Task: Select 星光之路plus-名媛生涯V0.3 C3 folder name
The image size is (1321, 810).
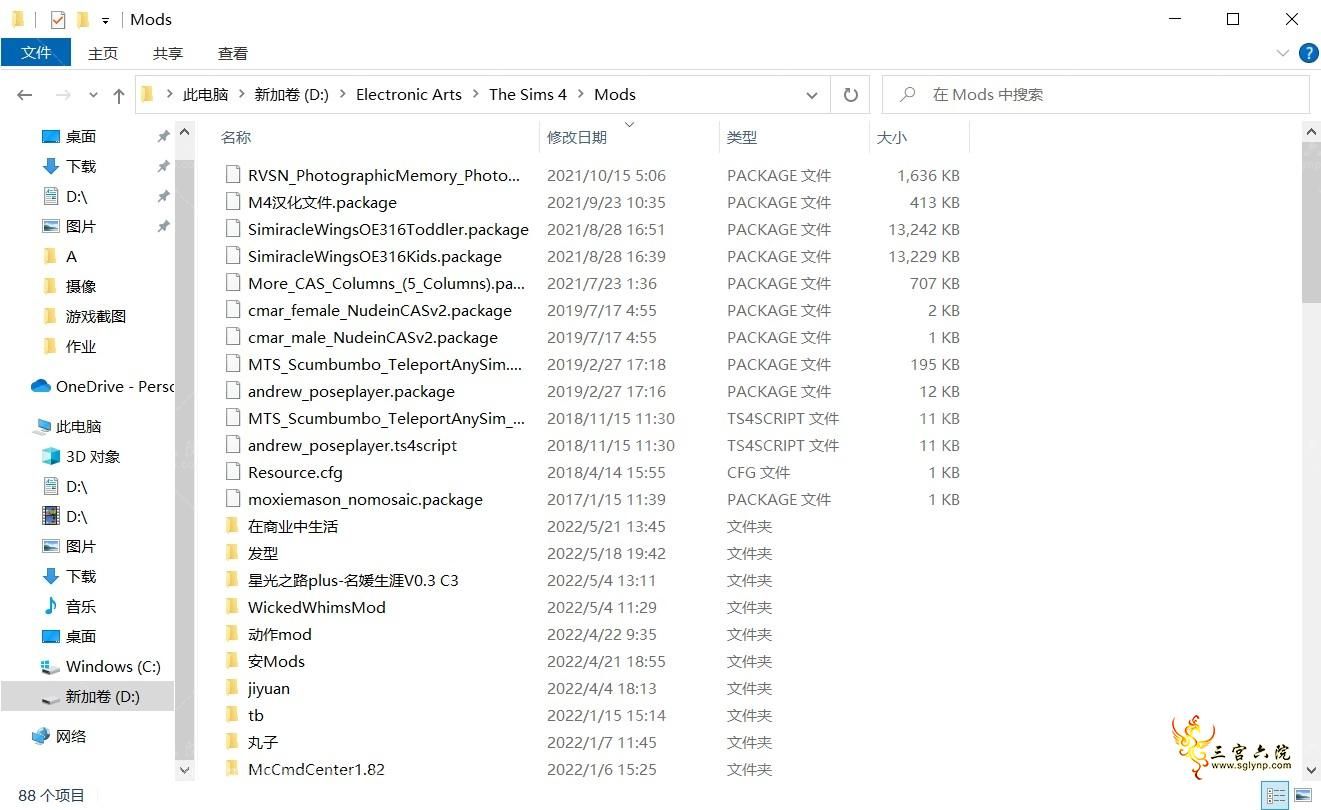Action: tap(353, 580)
